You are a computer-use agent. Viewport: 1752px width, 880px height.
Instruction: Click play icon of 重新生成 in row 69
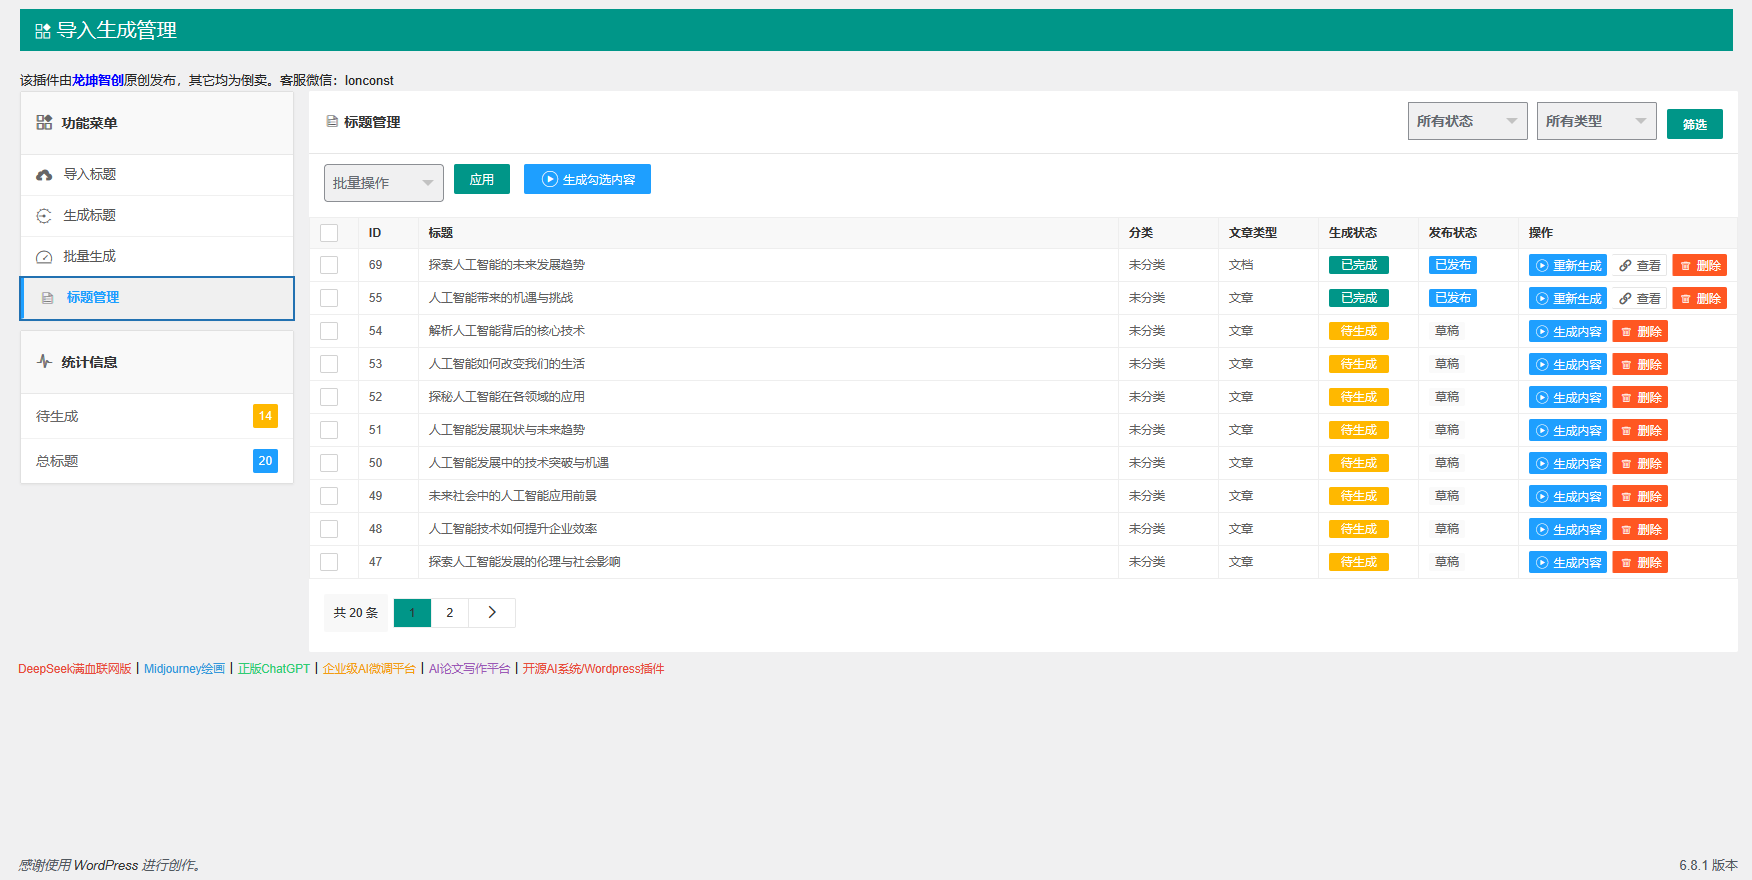[x=1542, y=266]
